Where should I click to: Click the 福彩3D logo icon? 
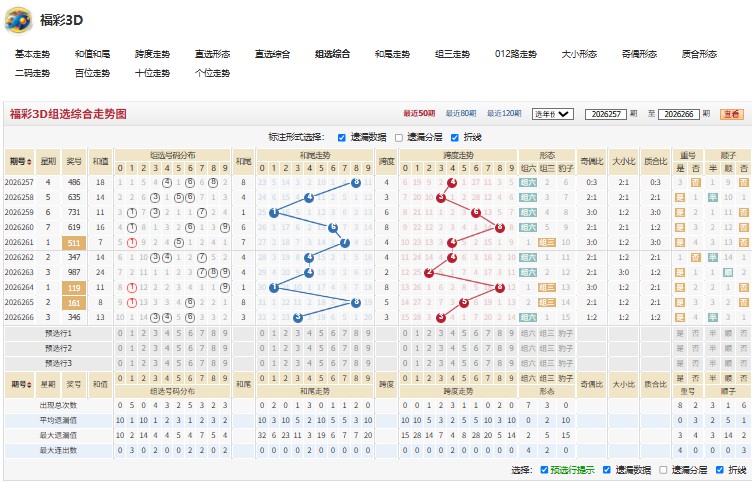(x=18, y=20)
